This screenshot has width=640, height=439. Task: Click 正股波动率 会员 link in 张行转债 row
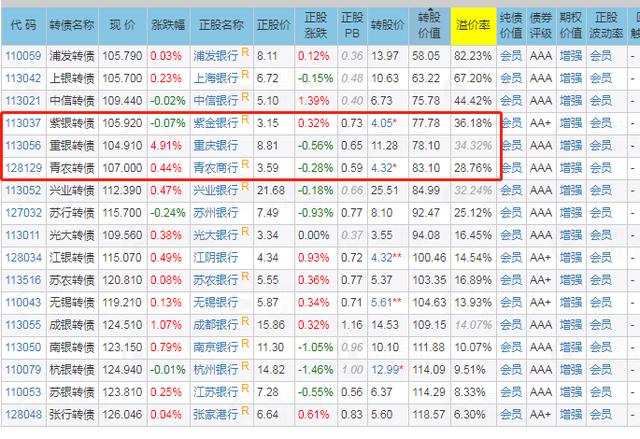click(x=601, y=415)
